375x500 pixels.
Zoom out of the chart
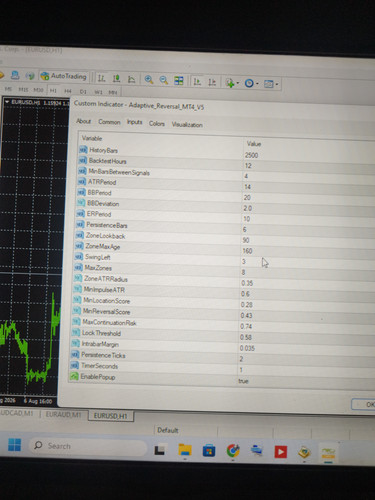pyautogui.click(x=164, y=80)
